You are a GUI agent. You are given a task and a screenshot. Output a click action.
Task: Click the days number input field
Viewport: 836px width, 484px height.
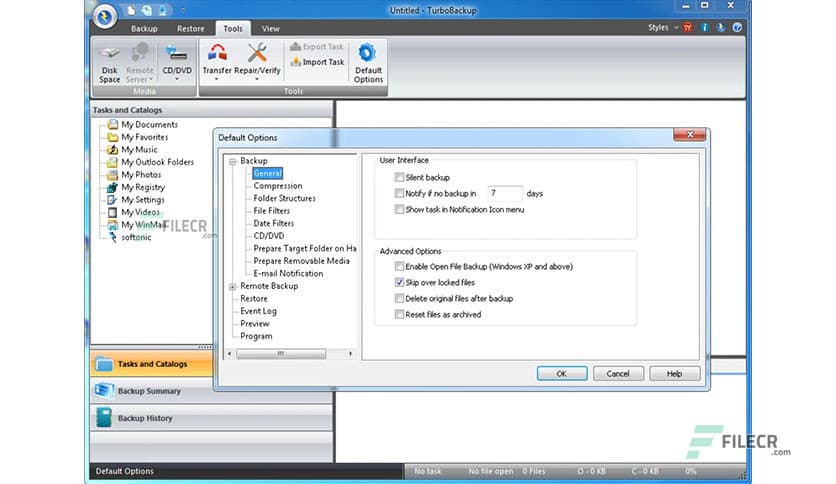coord(504,193)
